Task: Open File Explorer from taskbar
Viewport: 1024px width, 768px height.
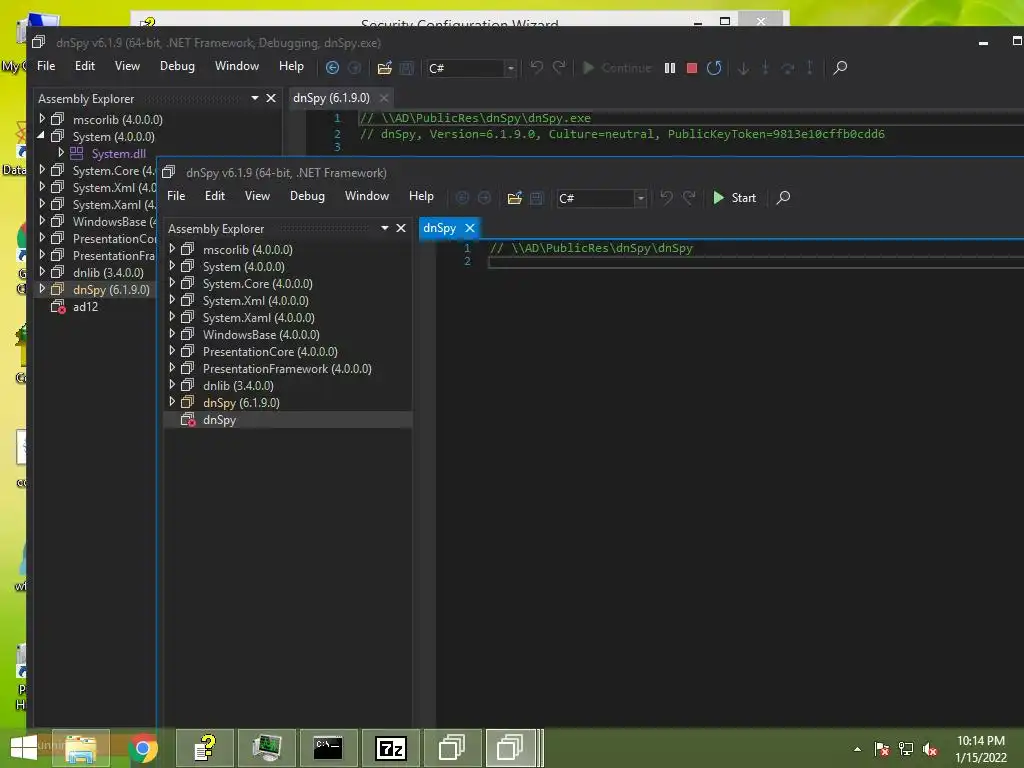Action: point(81,748)
